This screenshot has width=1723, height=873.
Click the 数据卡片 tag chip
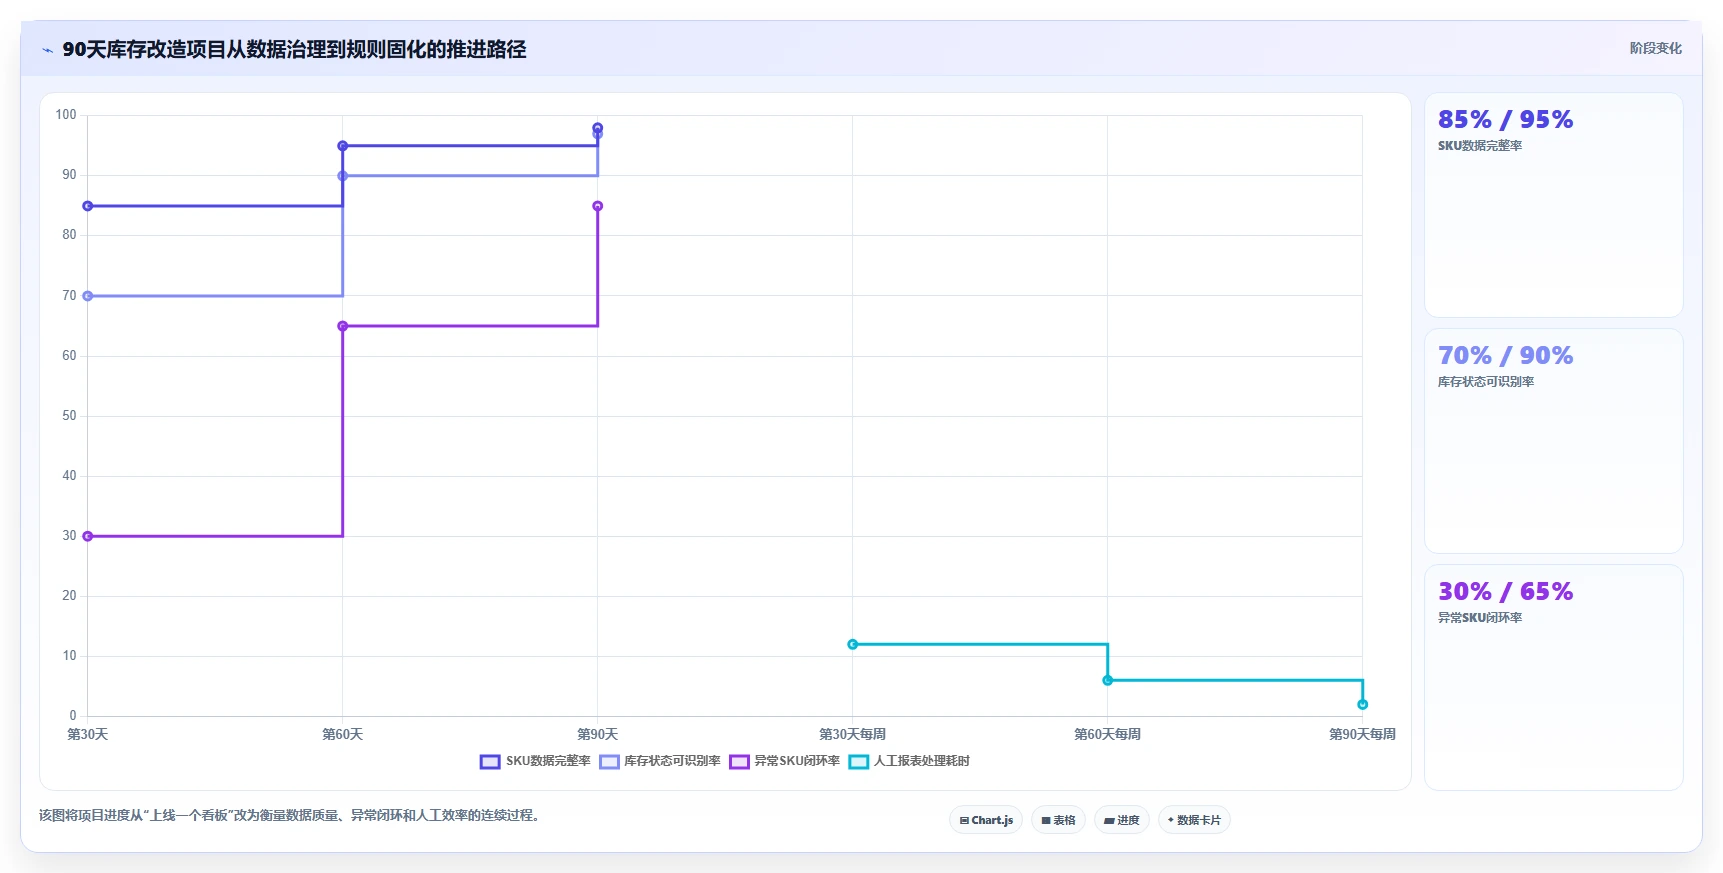(1194, 820)
